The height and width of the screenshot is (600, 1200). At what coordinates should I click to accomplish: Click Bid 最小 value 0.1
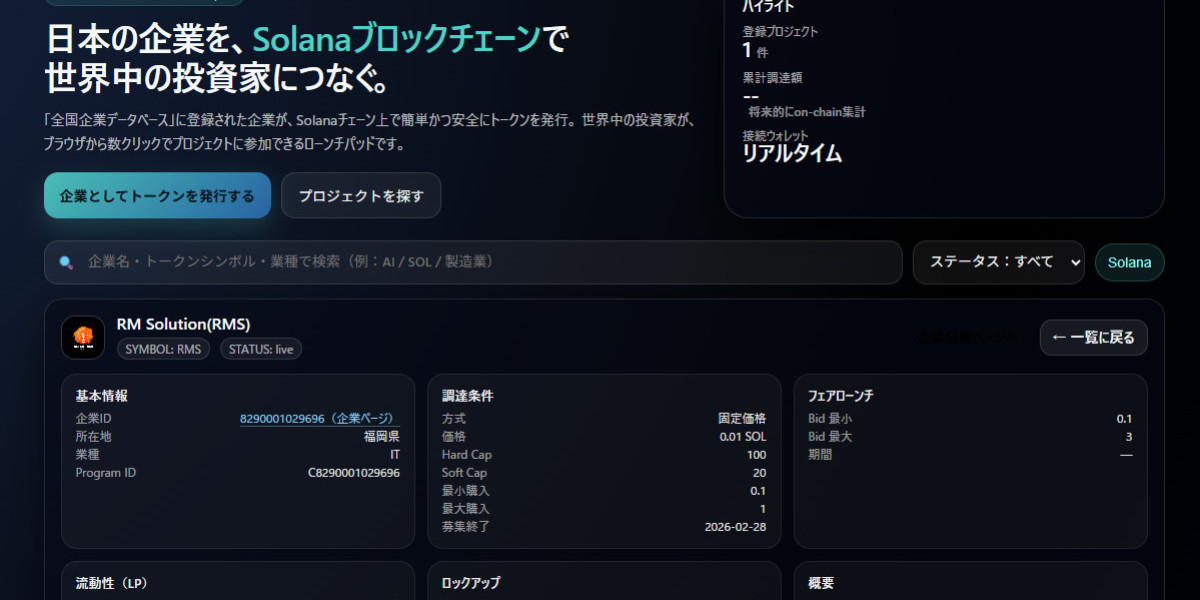click(1124, 418)
